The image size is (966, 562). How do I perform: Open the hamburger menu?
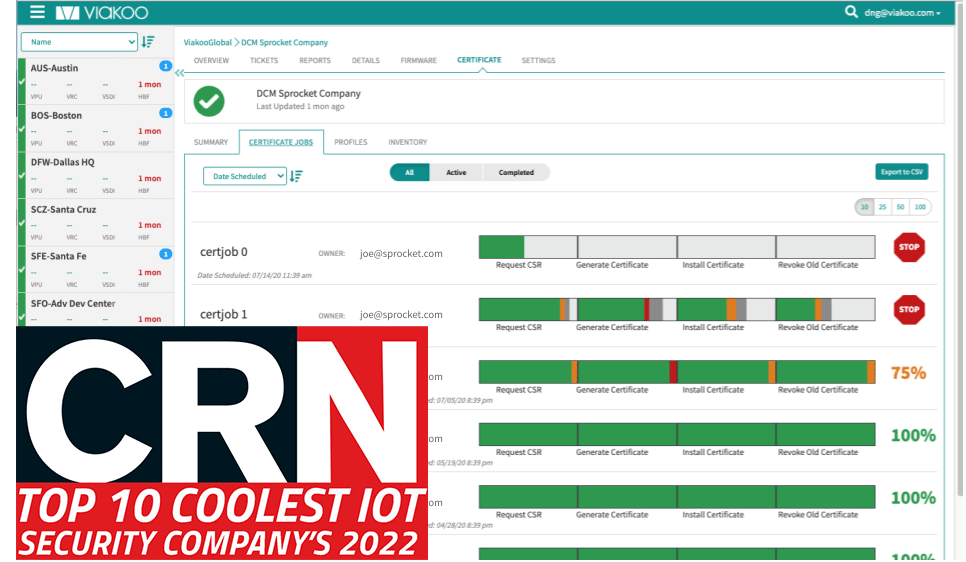[37, 12]
